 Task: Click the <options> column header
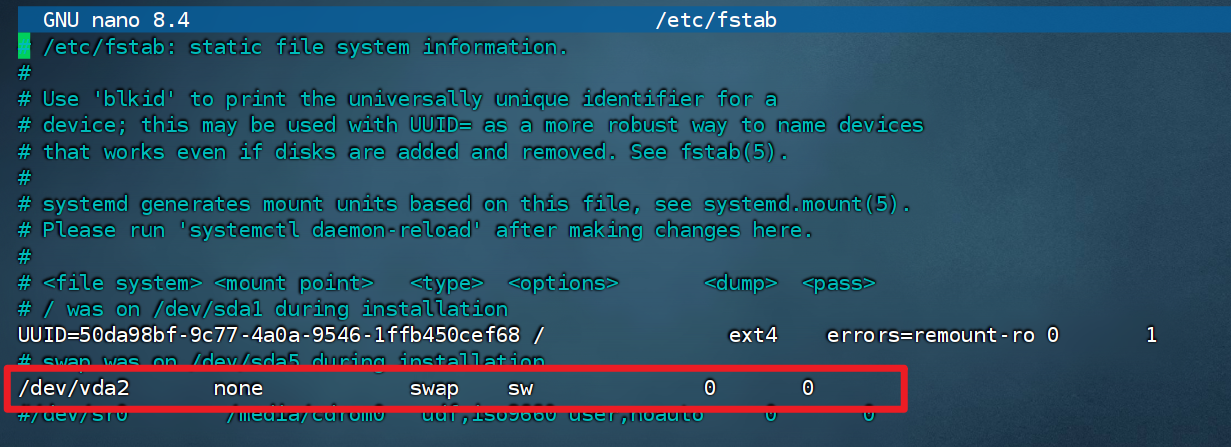(563, 283)
